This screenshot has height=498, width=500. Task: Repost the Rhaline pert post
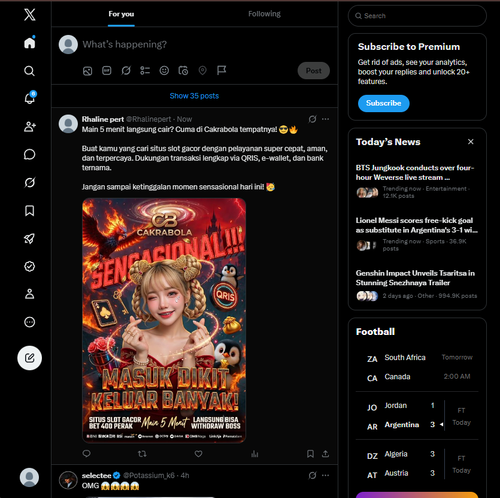142,454
